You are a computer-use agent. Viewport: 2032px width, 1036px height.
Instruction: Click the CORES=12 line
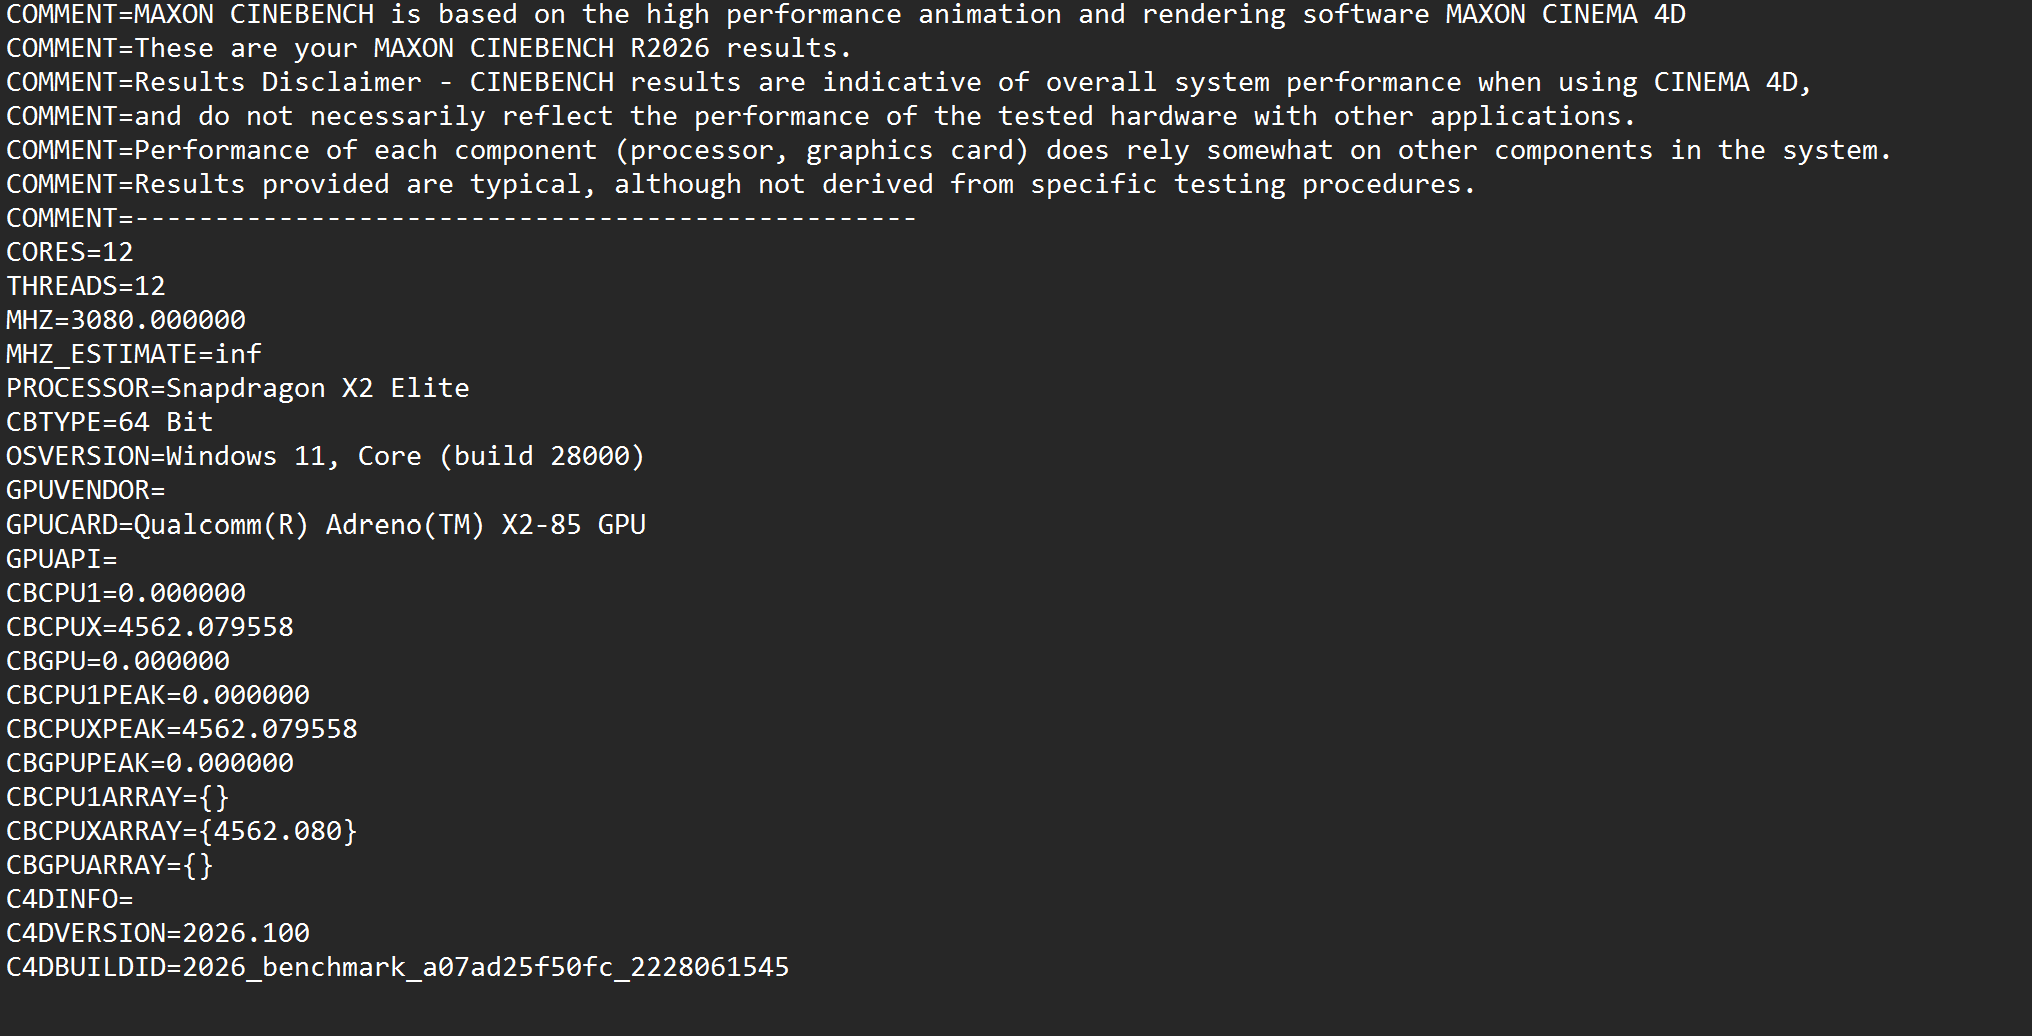[x=70, y=252]
